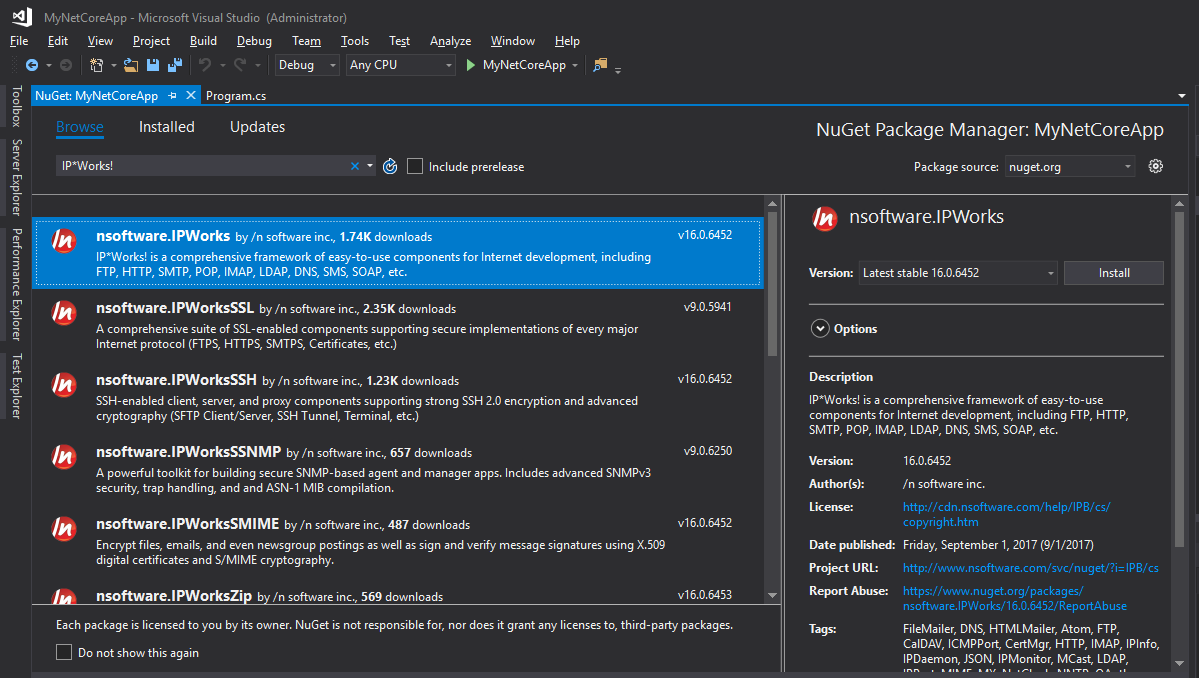Select the Browse tab
Screen dimensions: 1199x678
pos(80,127)
